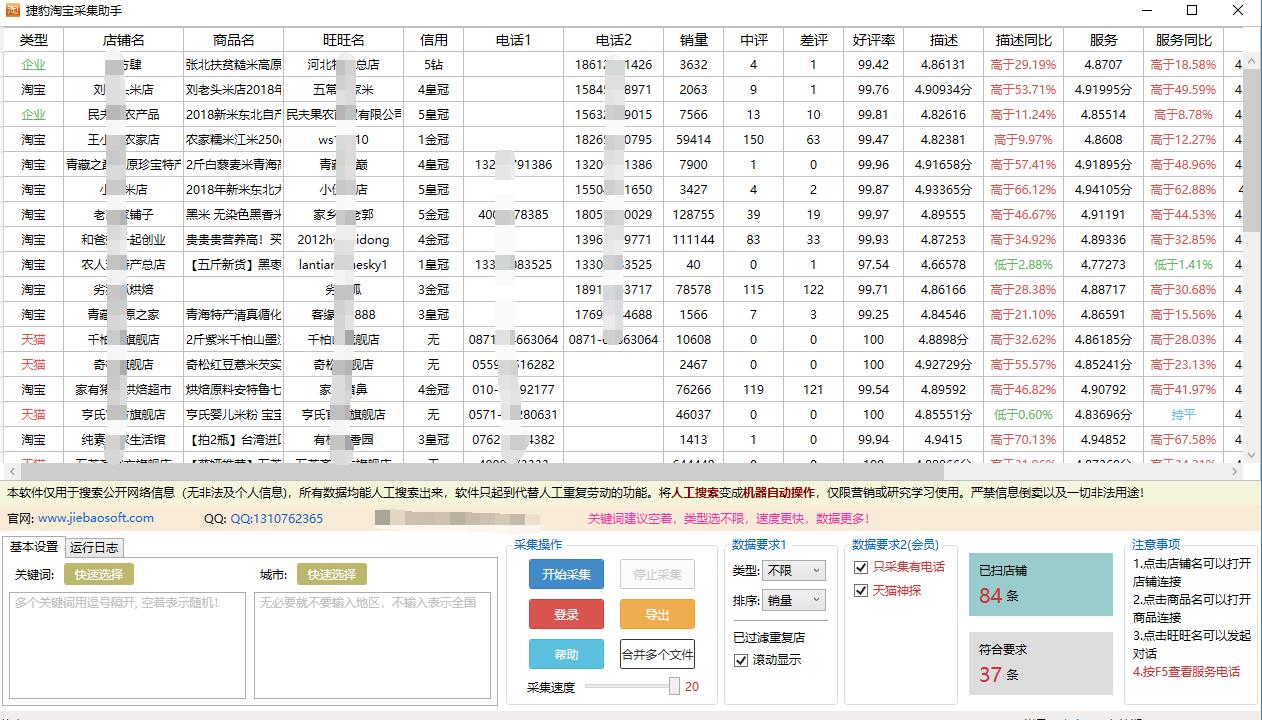Open product 2斤白藜麦米青海

(x=234, y=164)
